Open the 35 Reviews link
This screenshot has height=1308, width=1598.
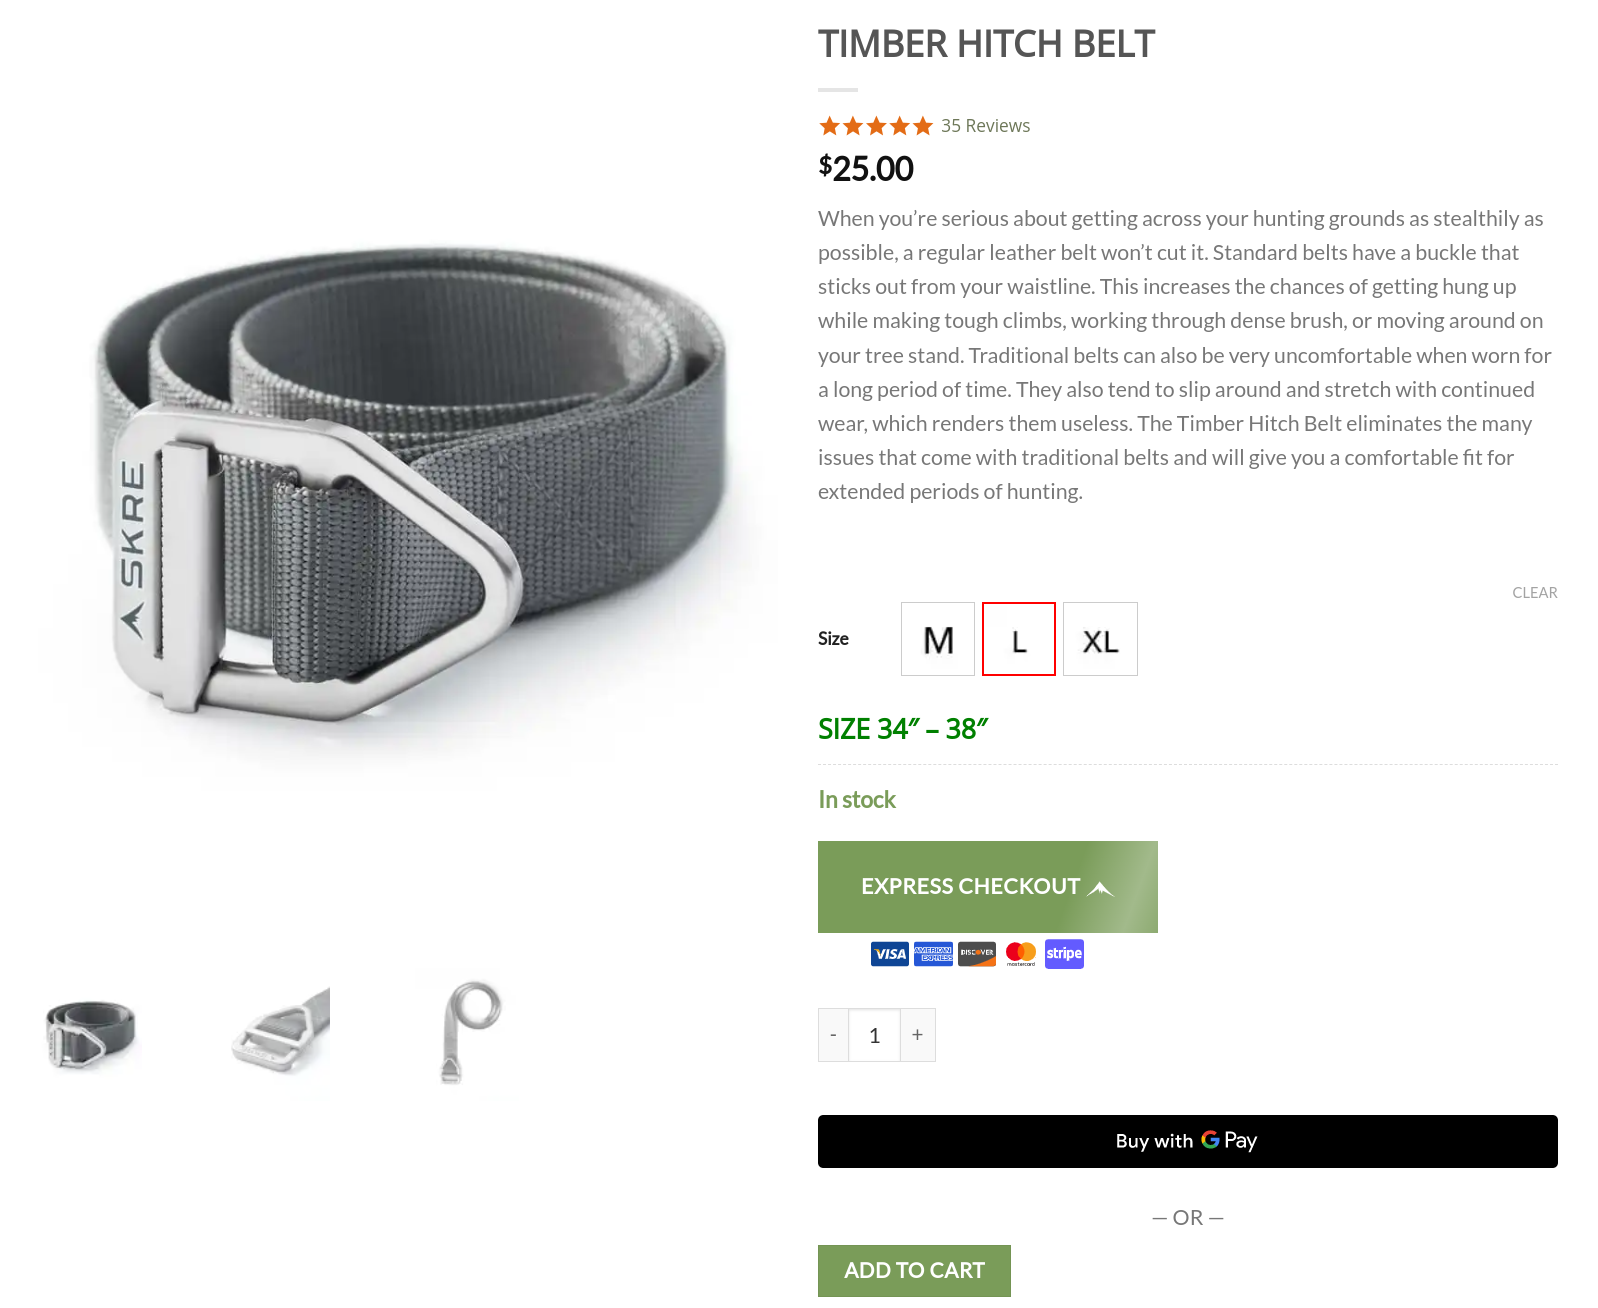(x=985, y=126)
